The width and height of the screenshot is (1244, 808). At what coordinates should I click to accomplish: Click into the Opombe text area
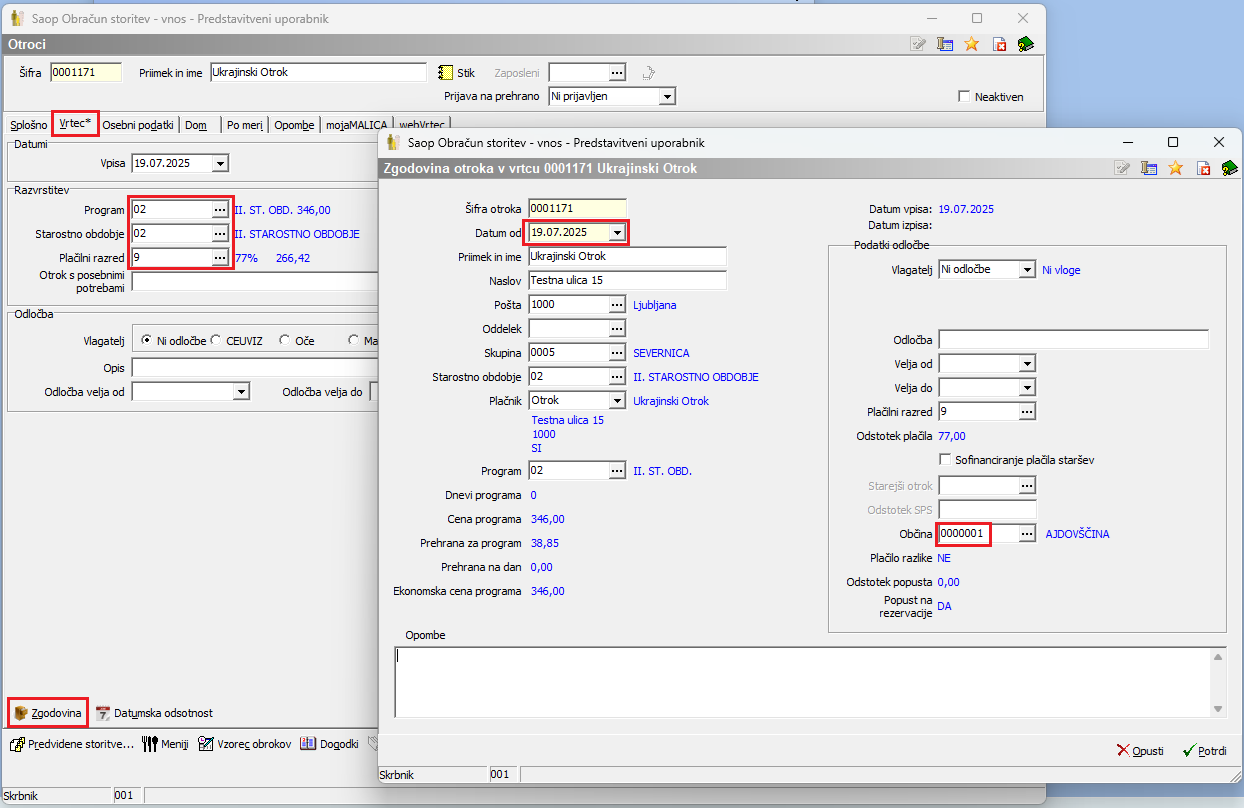(x=800, y=682)
